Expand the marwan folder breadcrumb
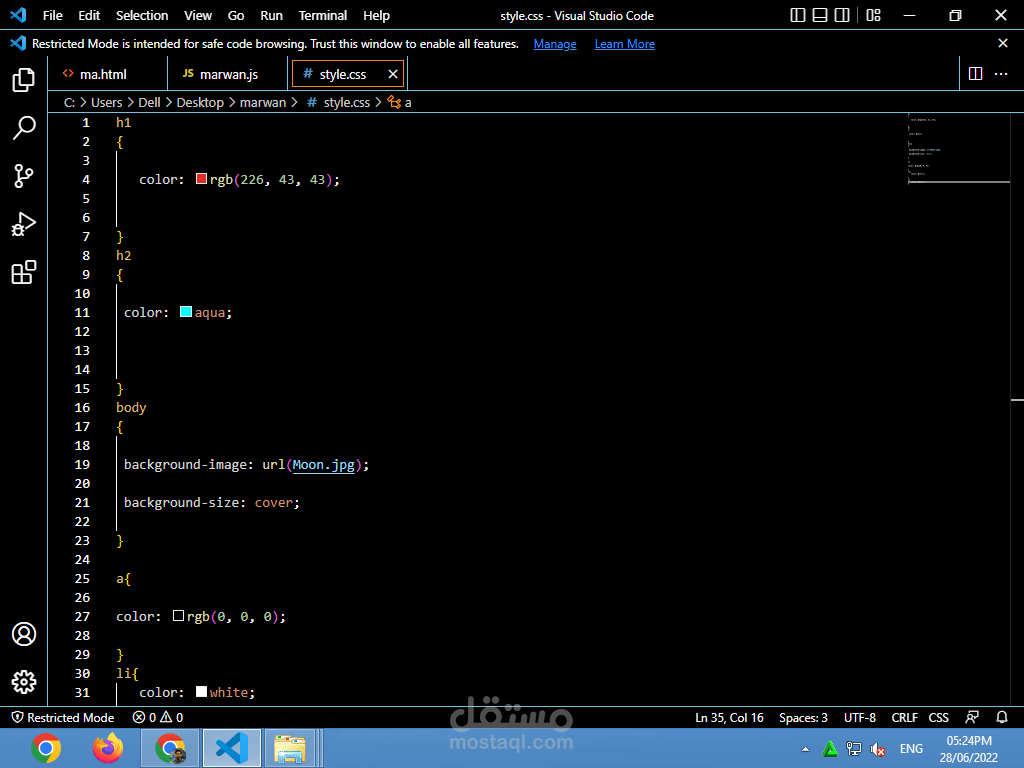Screen dimensions: 1024x768 (263, 102)
